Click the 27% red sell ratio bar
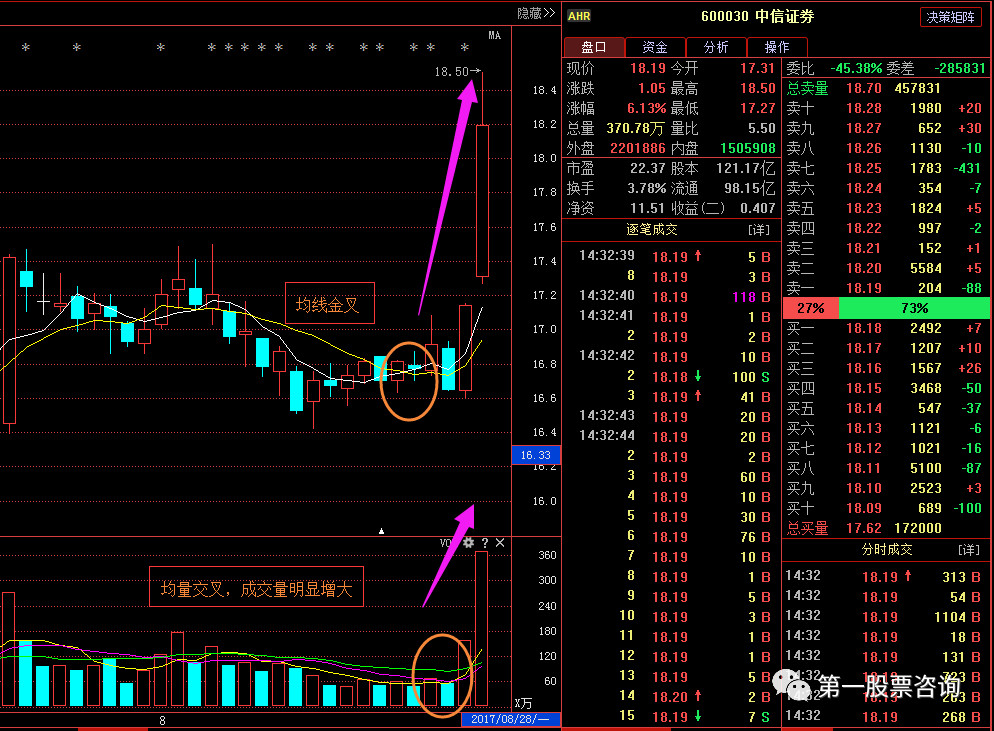This screenshot has height=731, width=994. click(811, 308)
